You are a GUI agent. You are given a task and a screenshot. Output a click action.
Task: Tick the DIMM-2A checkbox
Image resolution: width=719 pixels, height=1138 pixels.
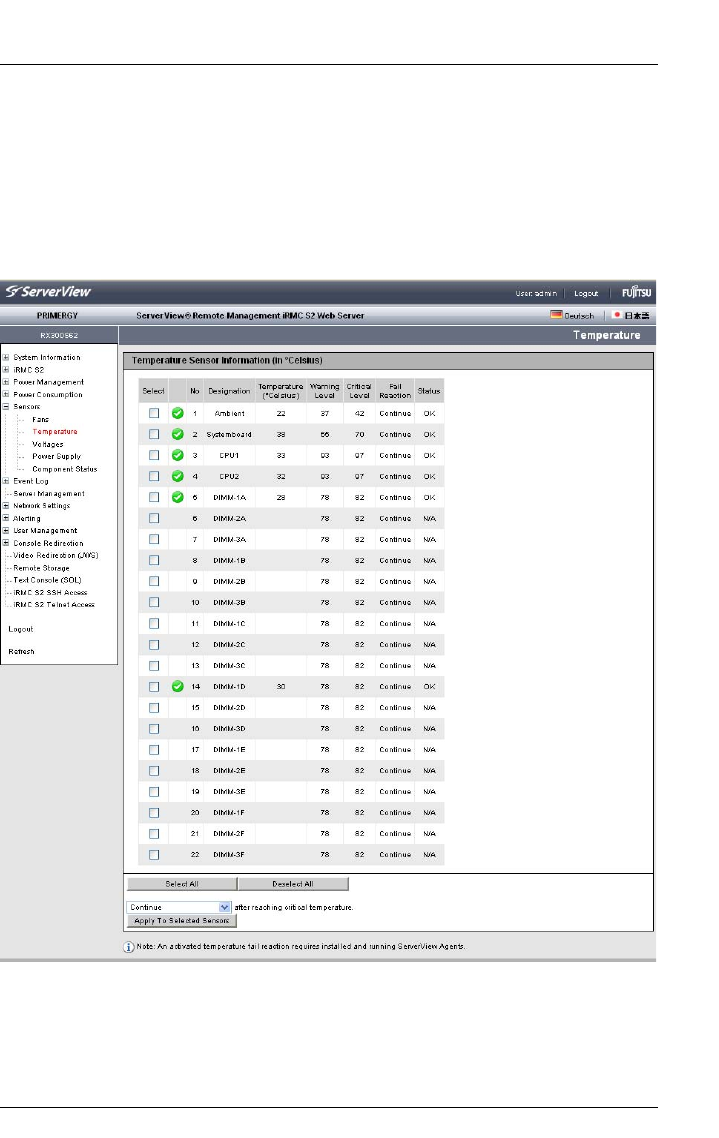pyautogui.click(x=154, y=518)
